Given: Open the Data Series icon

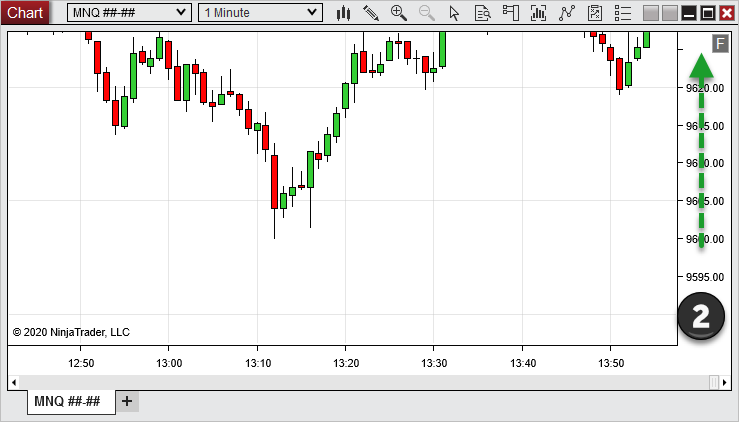Looking at the screenshot, I should pyautogui.click(x=539, y=13).
